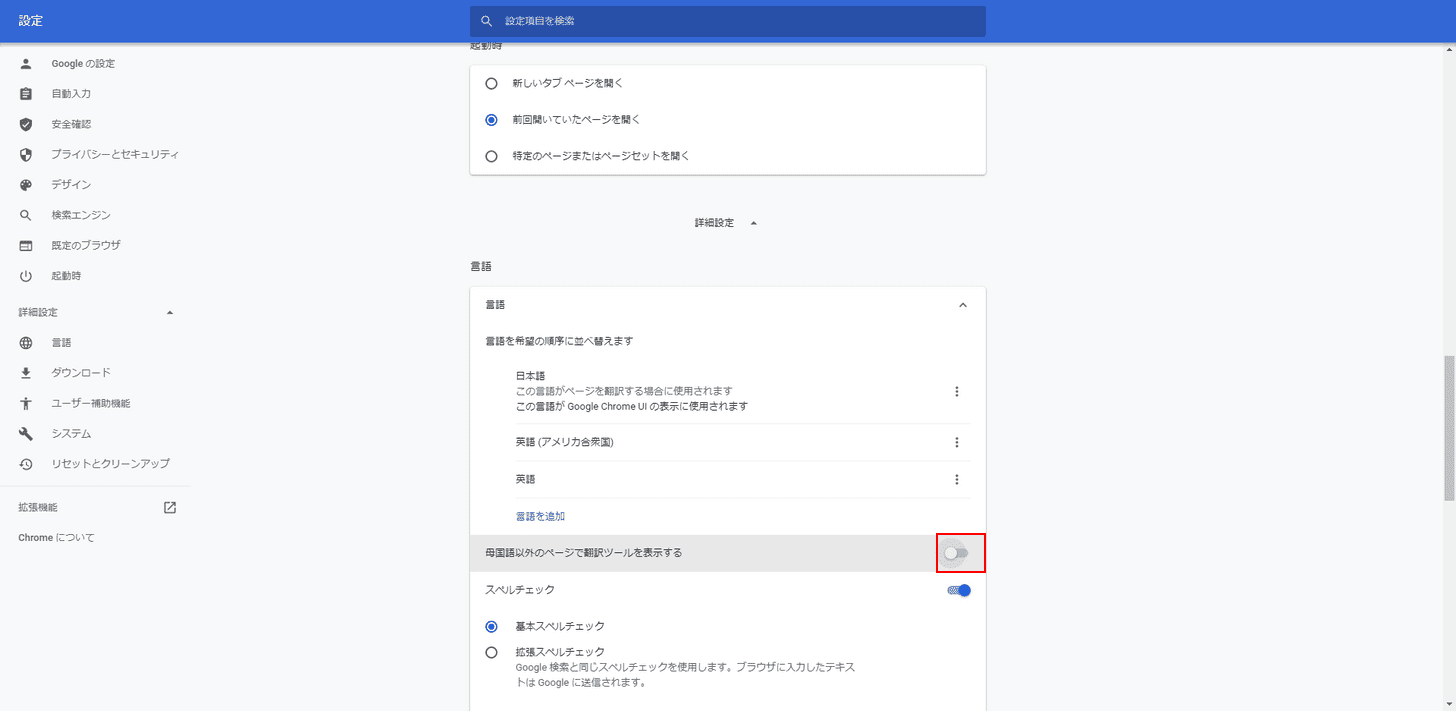Click the power icon for 起動時
Image resolution: width=1456 pixels, height=711 pixels.
click(26, 276)
